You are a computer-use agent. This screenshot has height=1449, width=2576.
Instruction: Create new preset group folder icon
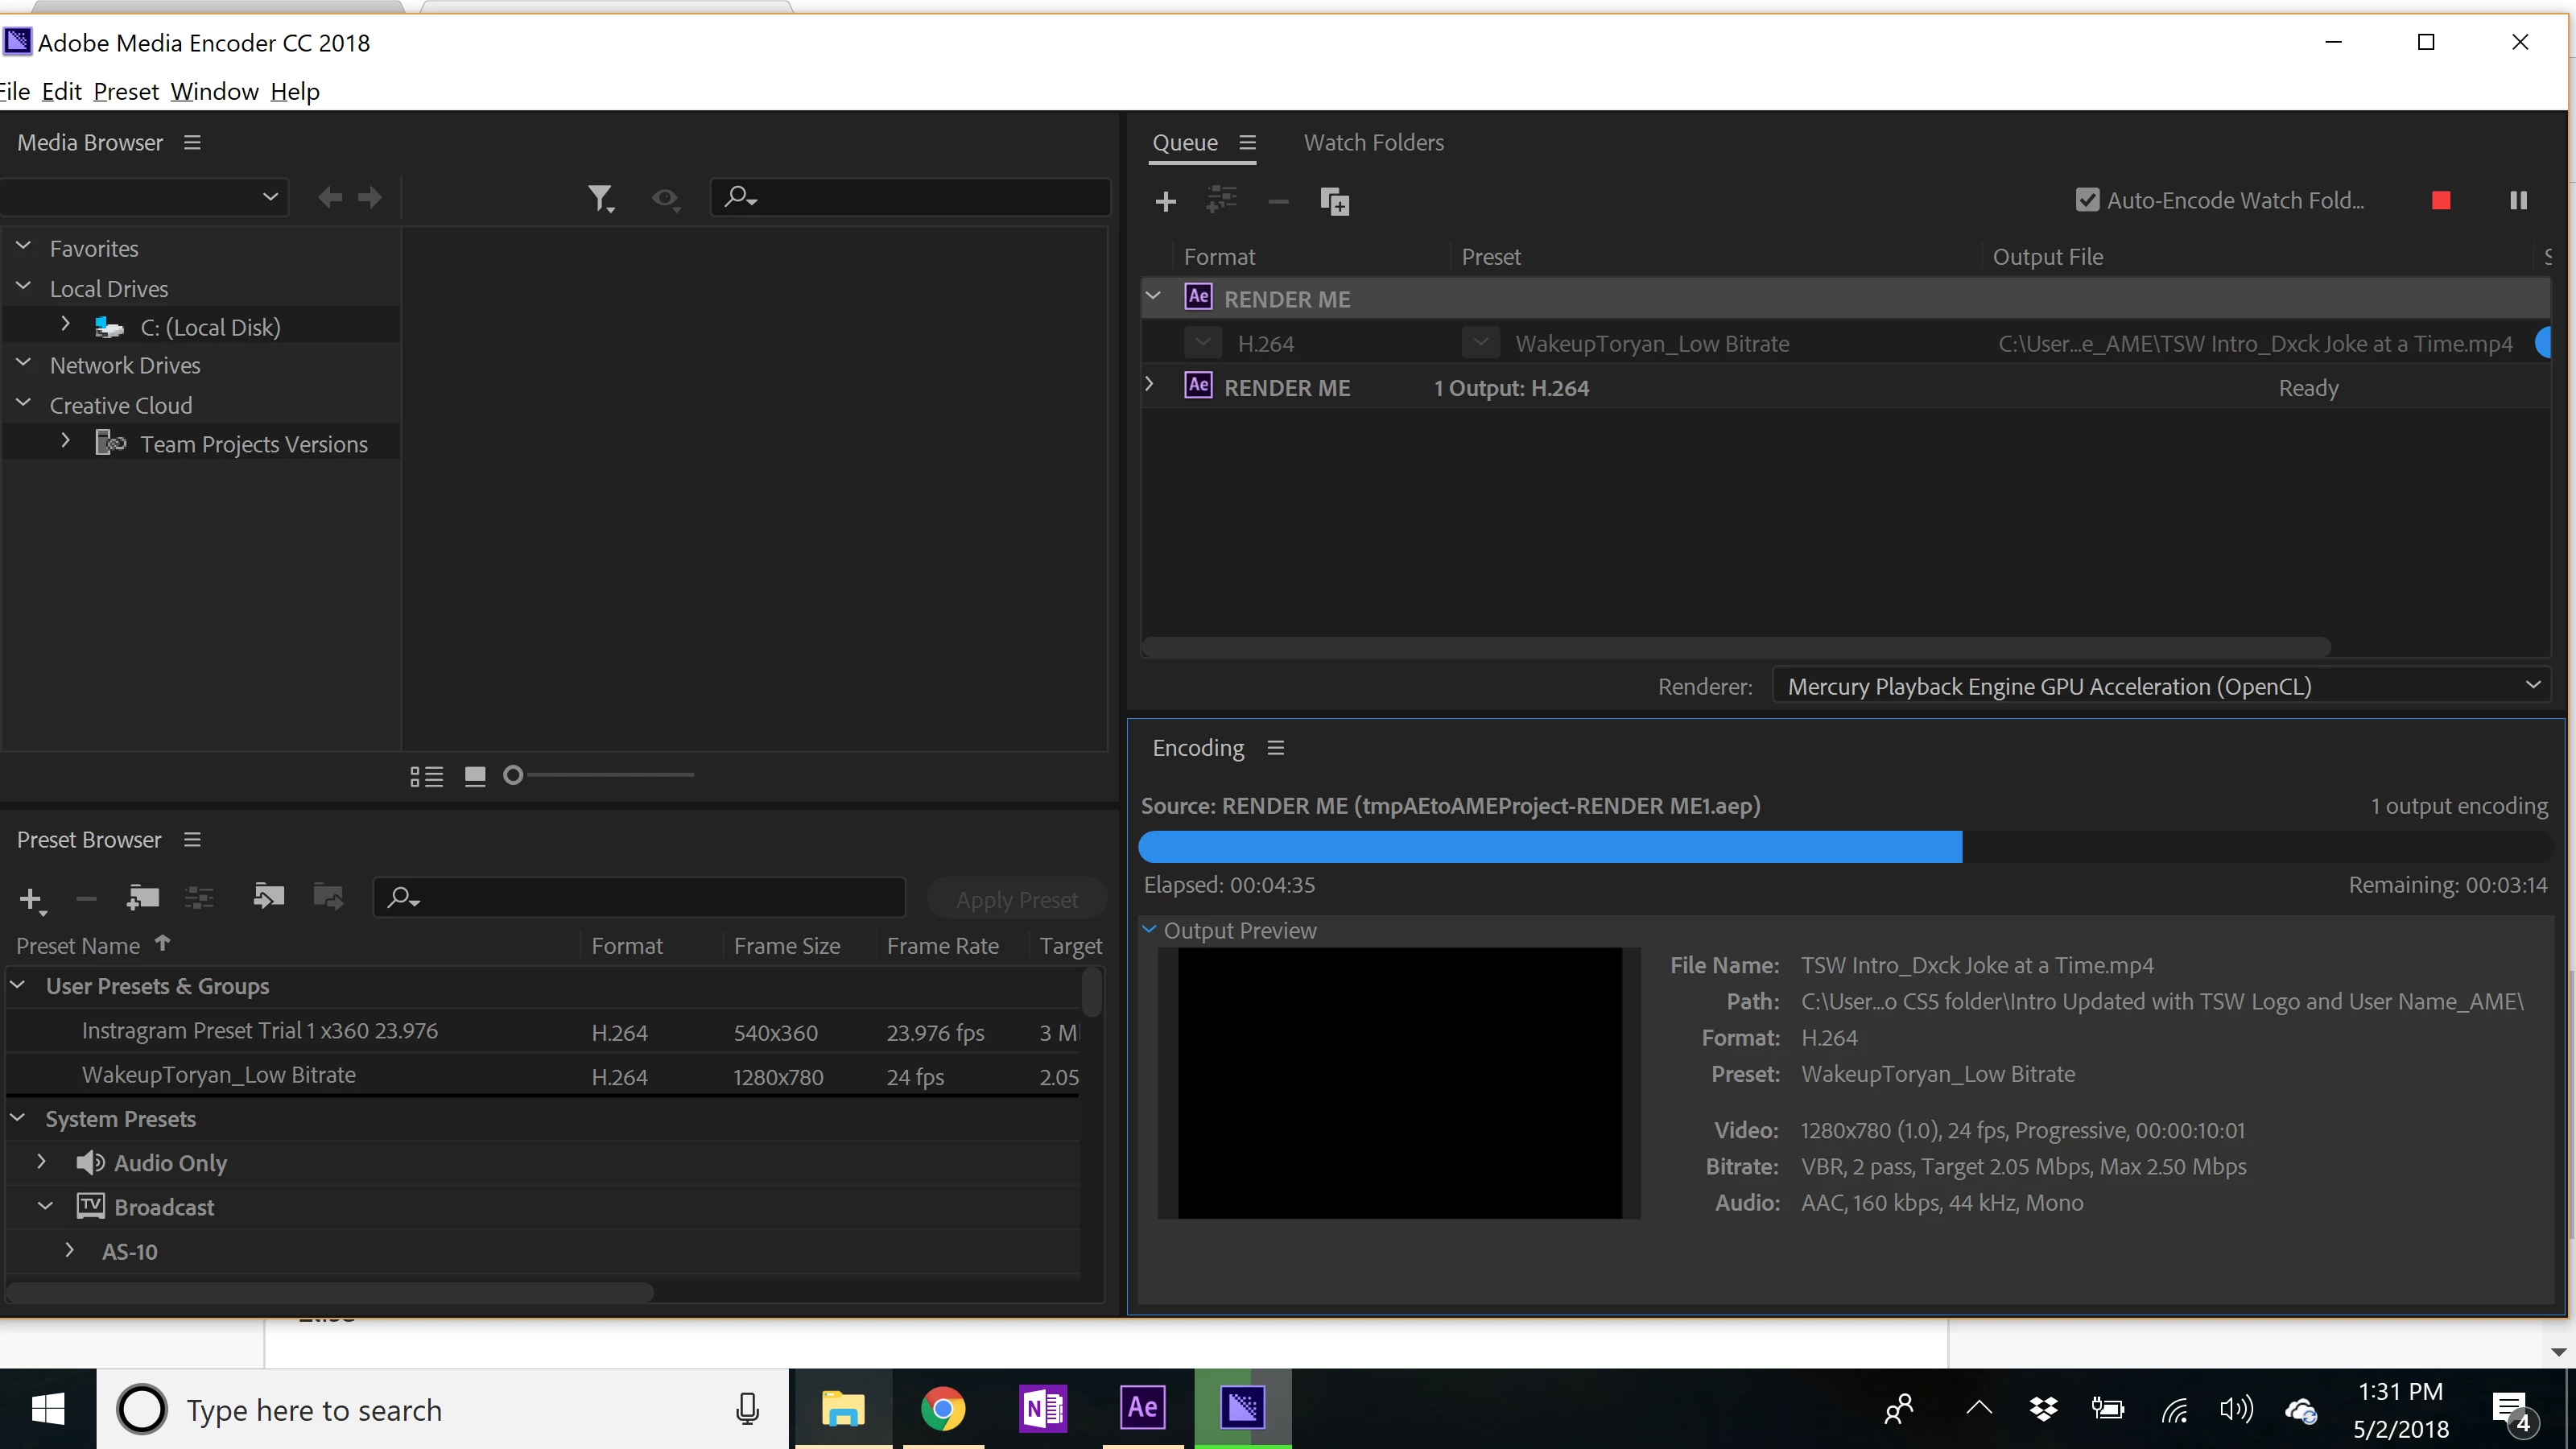(x=143, y=898)
